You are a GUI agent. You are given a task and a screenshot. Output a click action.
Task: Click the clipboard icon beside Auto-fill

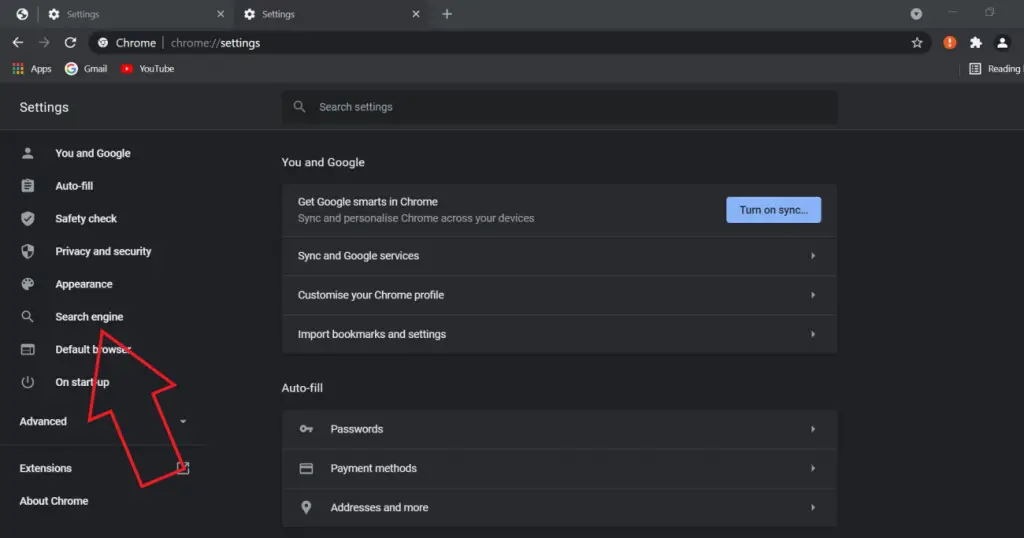click(27, 186)
